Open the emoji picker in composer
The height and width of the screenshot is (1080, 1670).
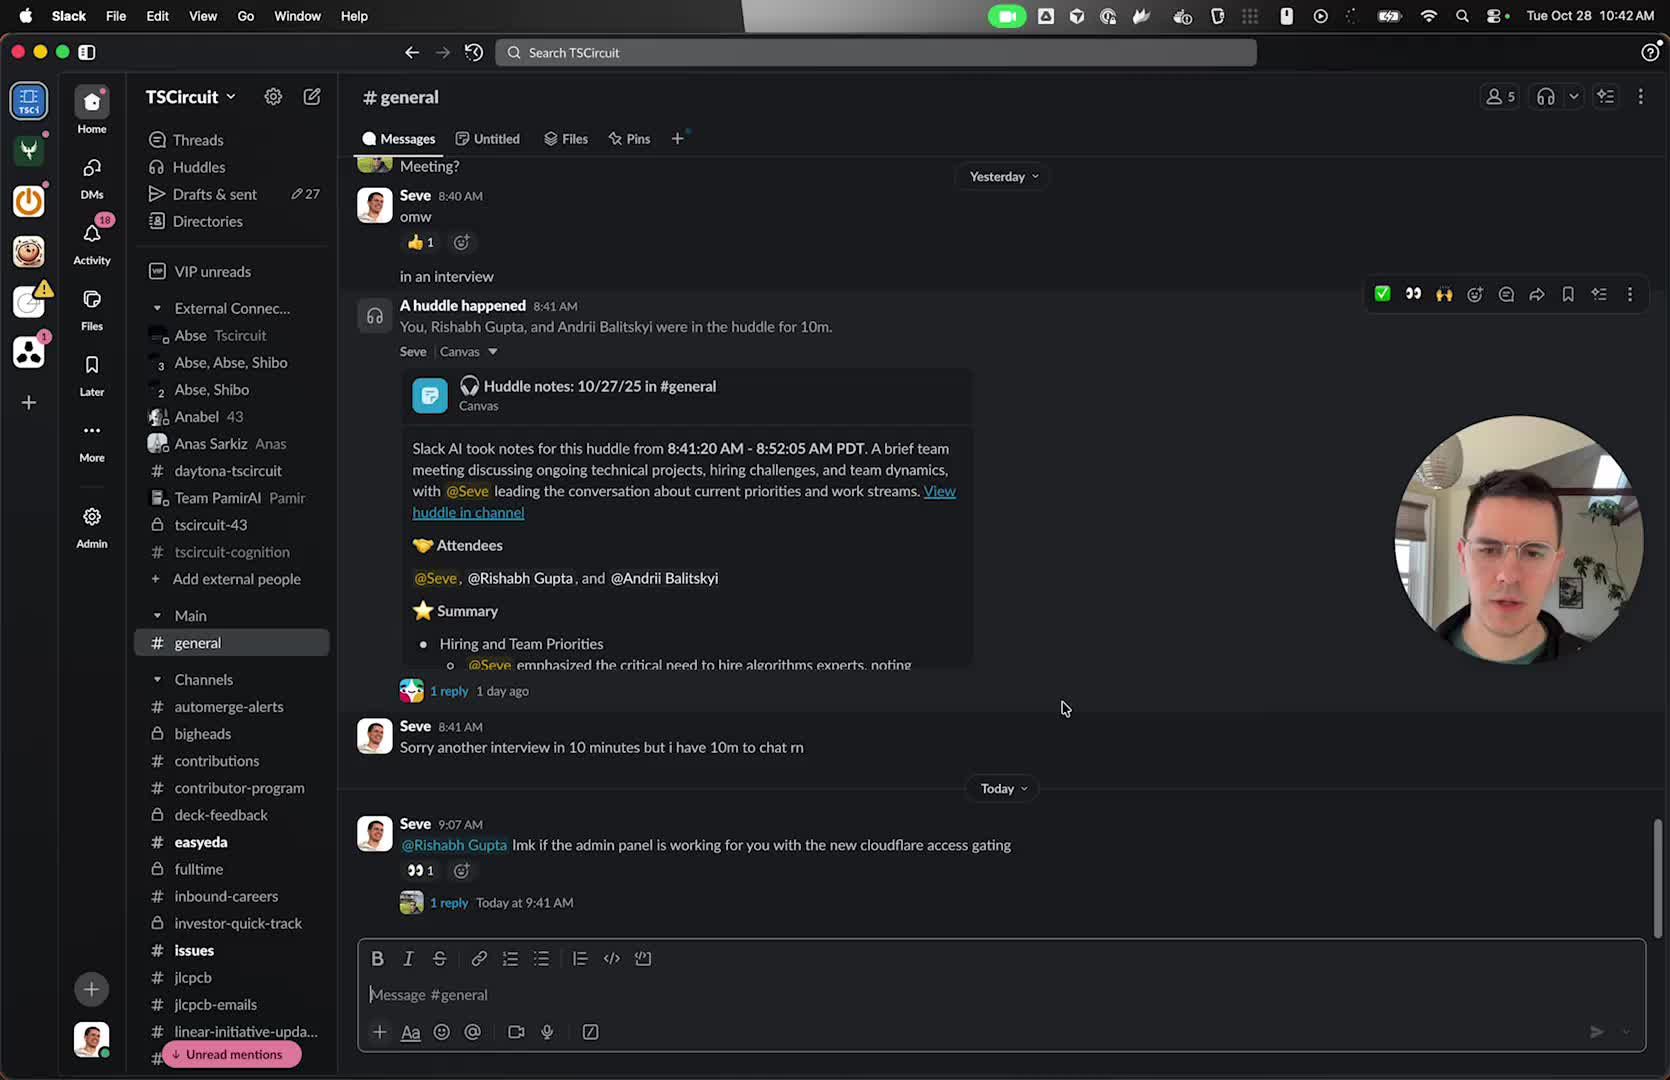coord(441,1032)
